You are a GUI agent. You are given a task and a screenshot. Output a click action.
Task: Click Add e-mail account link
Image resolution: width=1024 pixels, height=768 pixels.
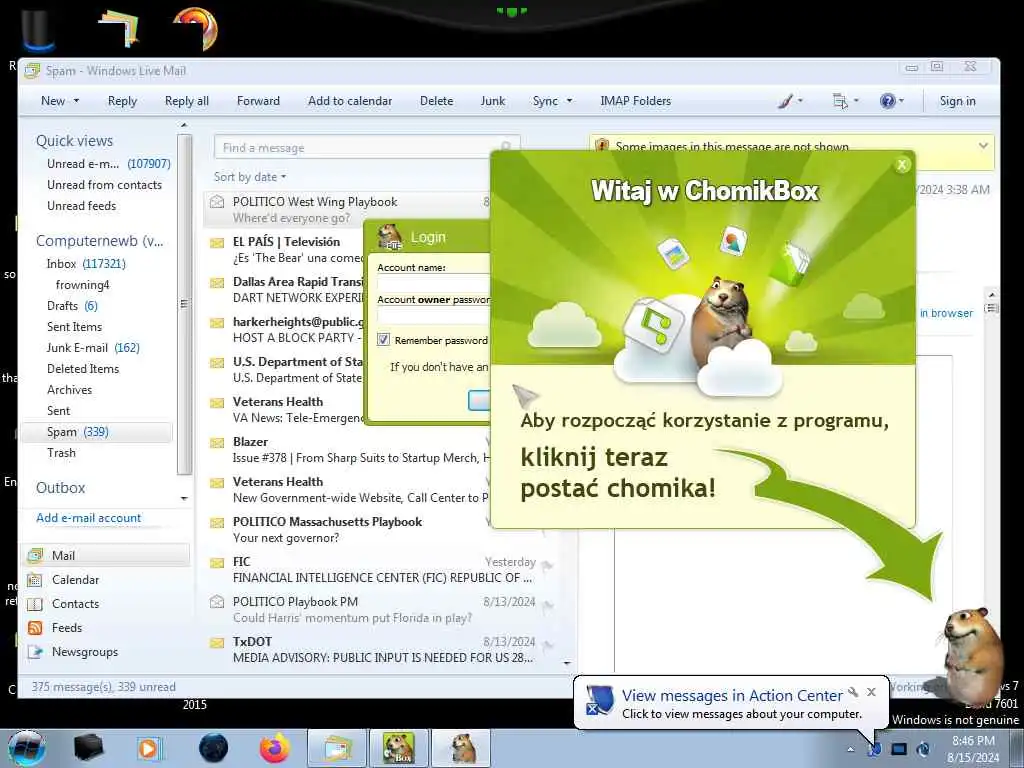point(88,518)
